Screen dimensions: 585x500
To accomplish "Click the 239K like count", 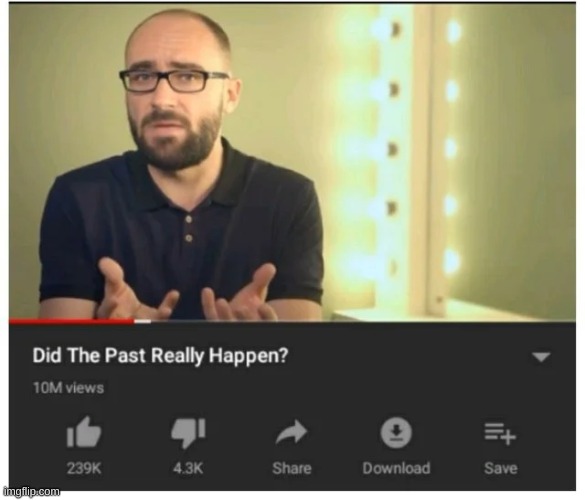I will (x=84, y=468).
